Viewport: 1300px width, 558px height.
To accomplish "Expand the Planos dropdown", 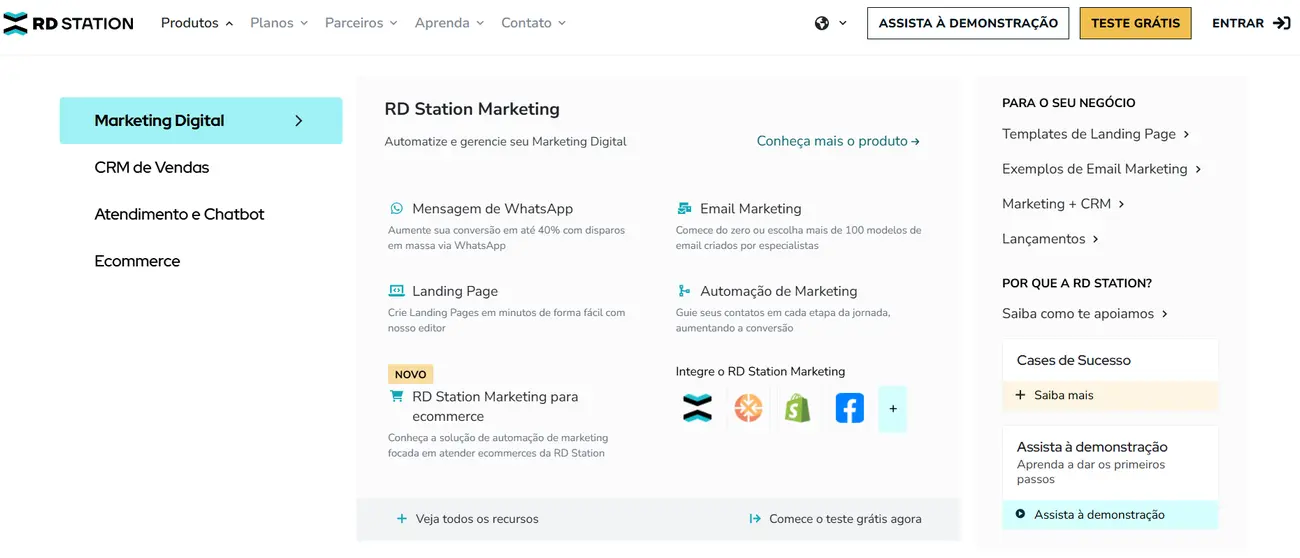I will point(279,23).
